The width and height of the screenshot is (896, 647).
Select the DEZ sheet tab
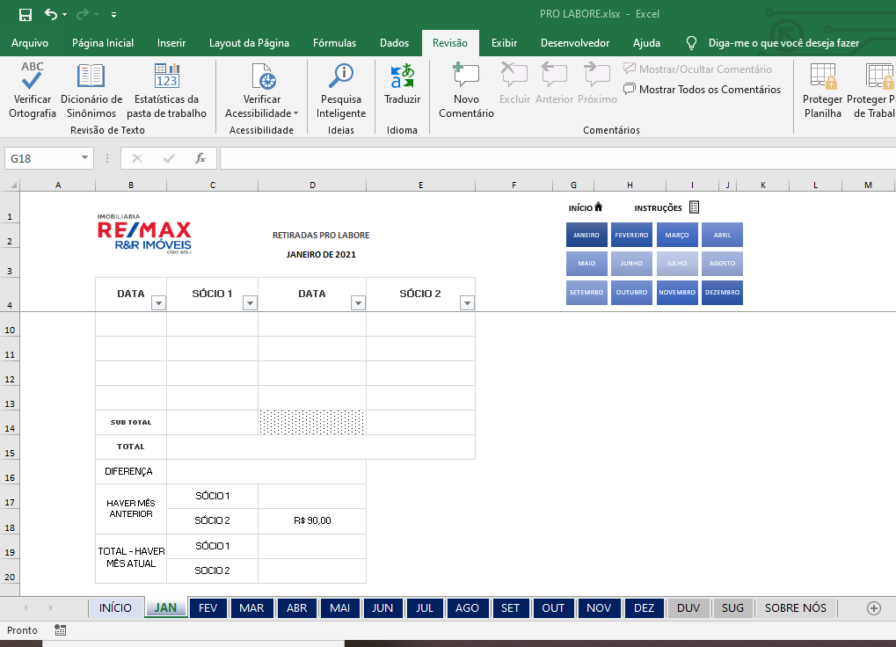pos(644,608)
